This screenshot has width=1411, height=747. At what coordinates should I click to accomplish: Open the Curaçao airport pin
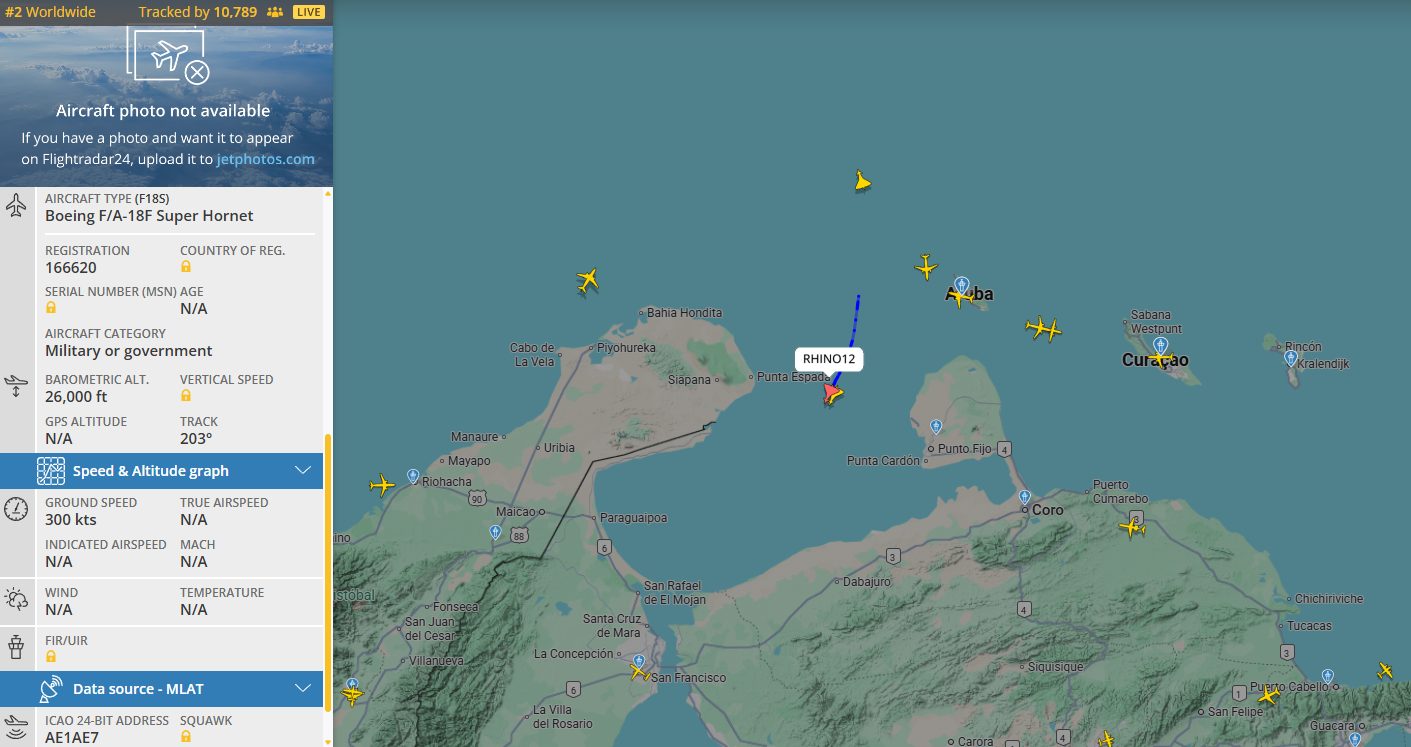click(1160, 345)
